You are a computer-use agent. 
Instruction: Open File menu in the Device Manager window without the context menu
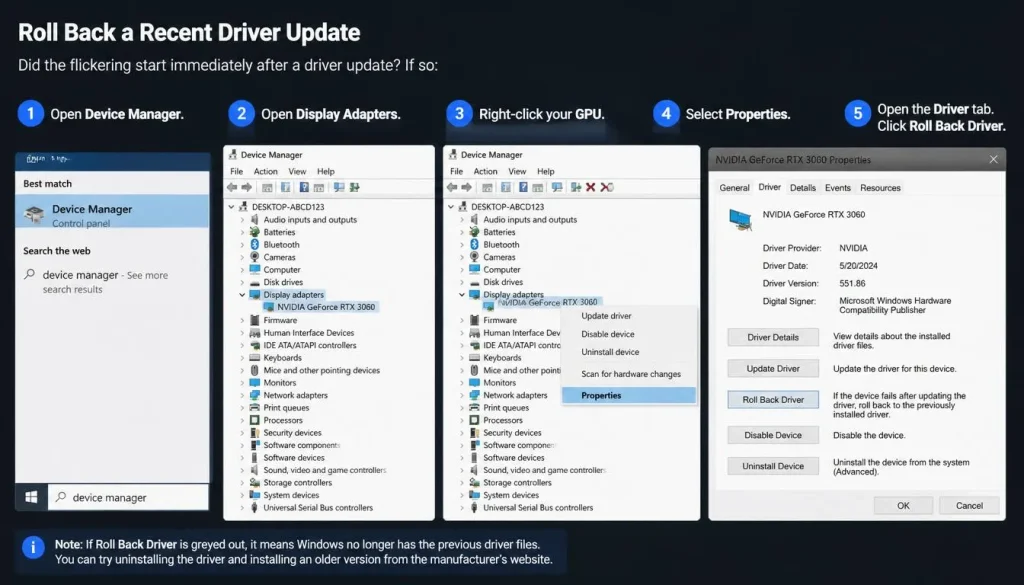pyautogui.click(x=236, y=171)
